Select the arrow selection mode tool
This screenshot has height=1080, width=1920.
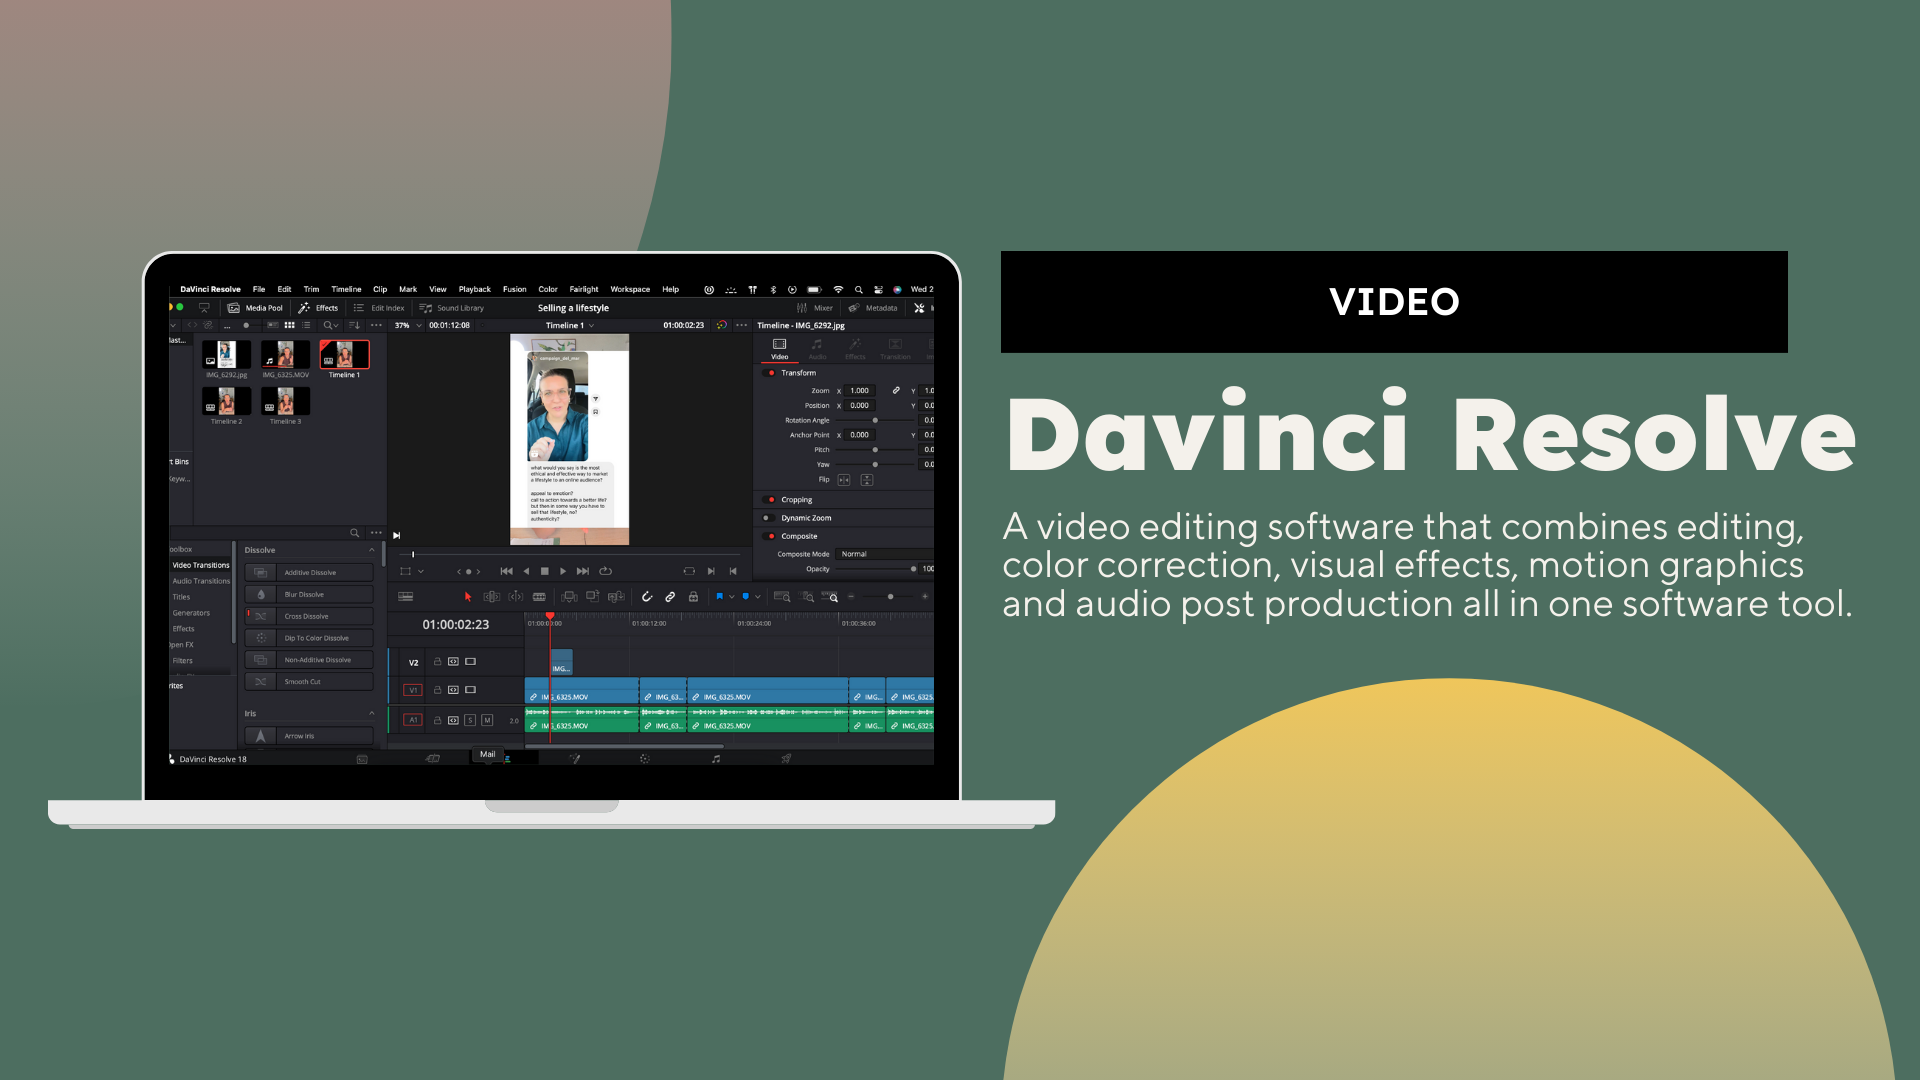(468, 597)
